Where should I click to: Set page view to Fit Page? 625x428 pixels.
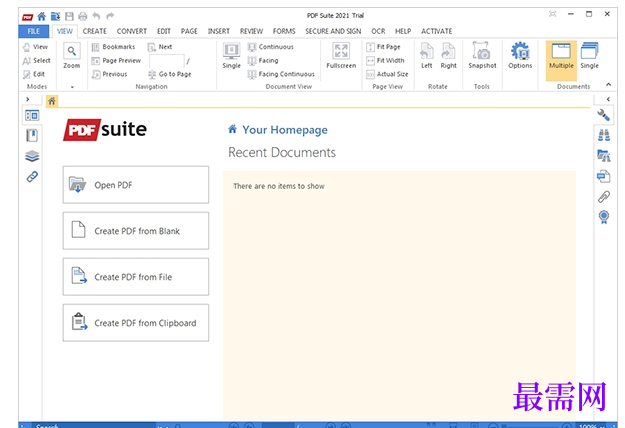[x=383, y=47]
